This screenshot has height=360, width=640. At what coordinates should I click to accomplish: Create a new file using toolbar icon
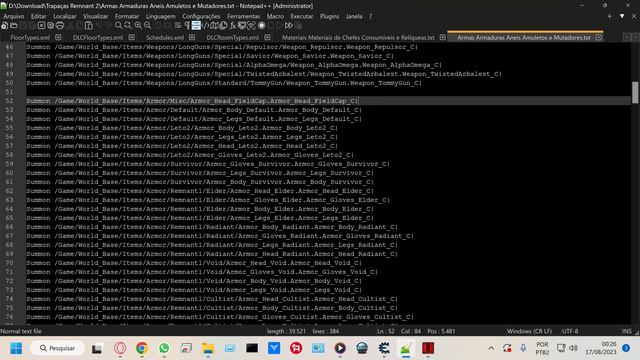click(x=4, y=25)
